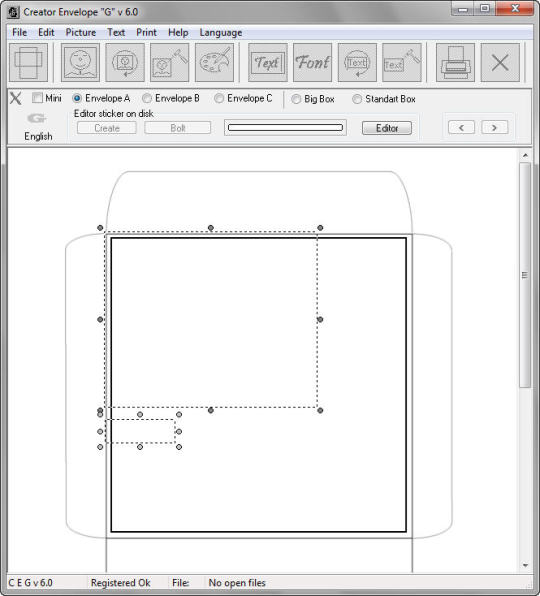The width and height of the screenshot is (540, 596).
Task: Click the 'Editor sticker on disk' label
Action: [x=114, y=114]
